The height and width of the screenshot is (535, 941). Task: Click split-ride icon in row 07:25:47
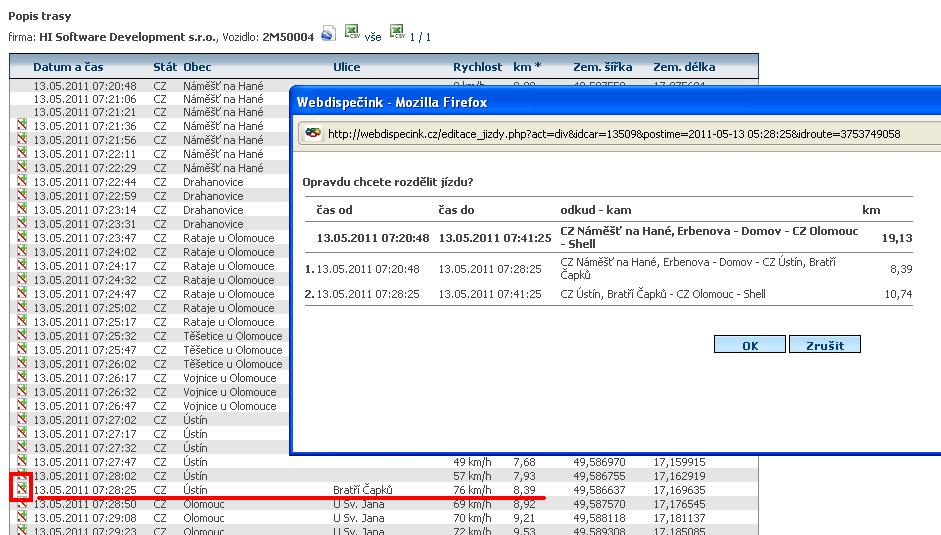tap(22, 349)
